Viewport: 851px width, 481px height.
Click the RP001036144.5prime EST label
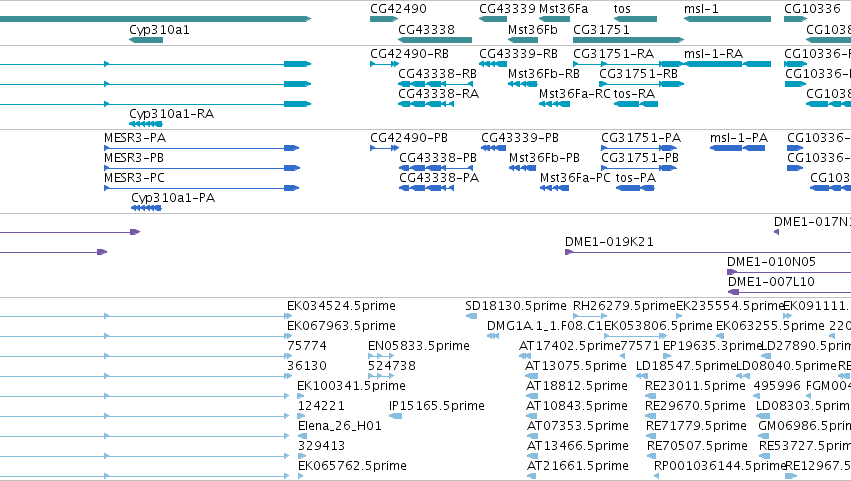coord(720,467)
